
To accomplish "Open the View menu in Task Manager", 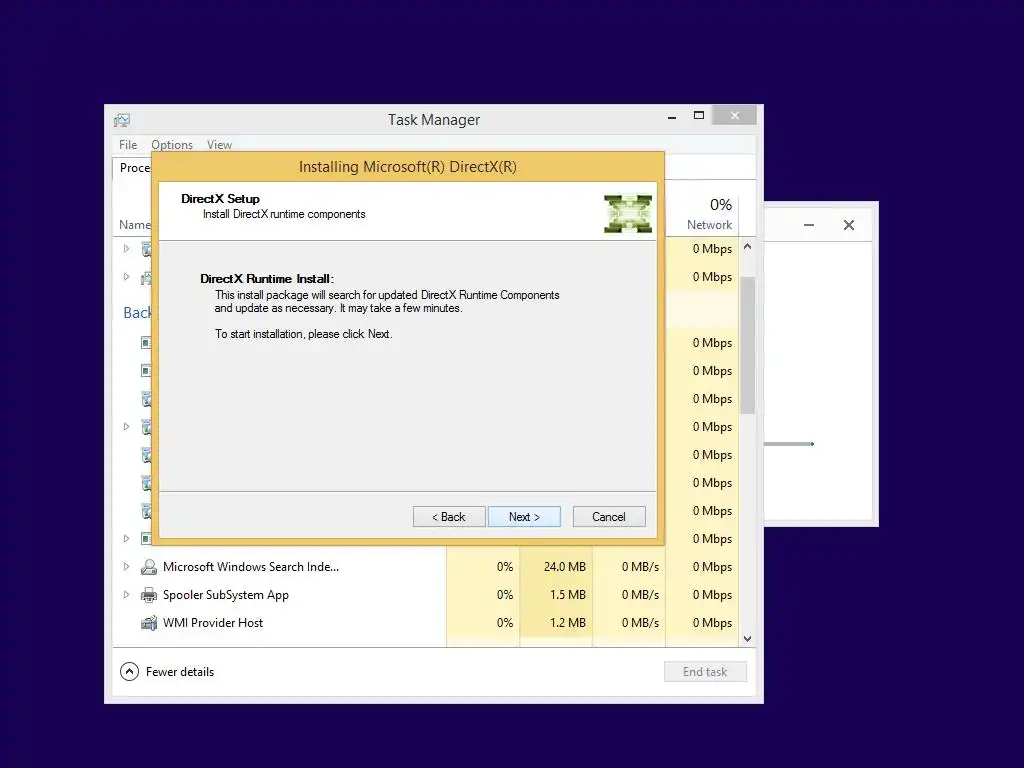I will click(219, 144).
